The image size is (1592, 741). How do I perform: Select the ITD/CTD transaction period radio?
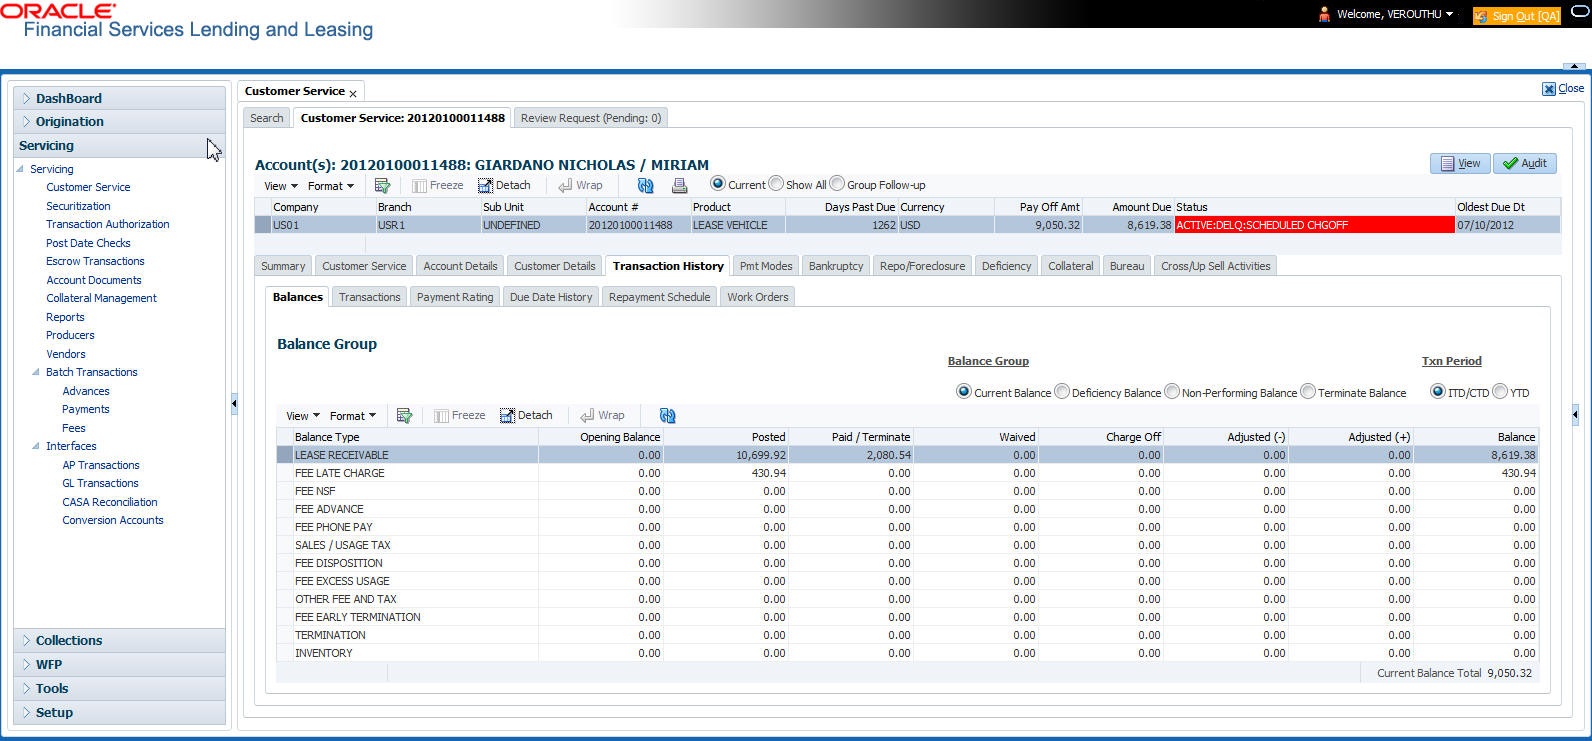(1438, 392)
